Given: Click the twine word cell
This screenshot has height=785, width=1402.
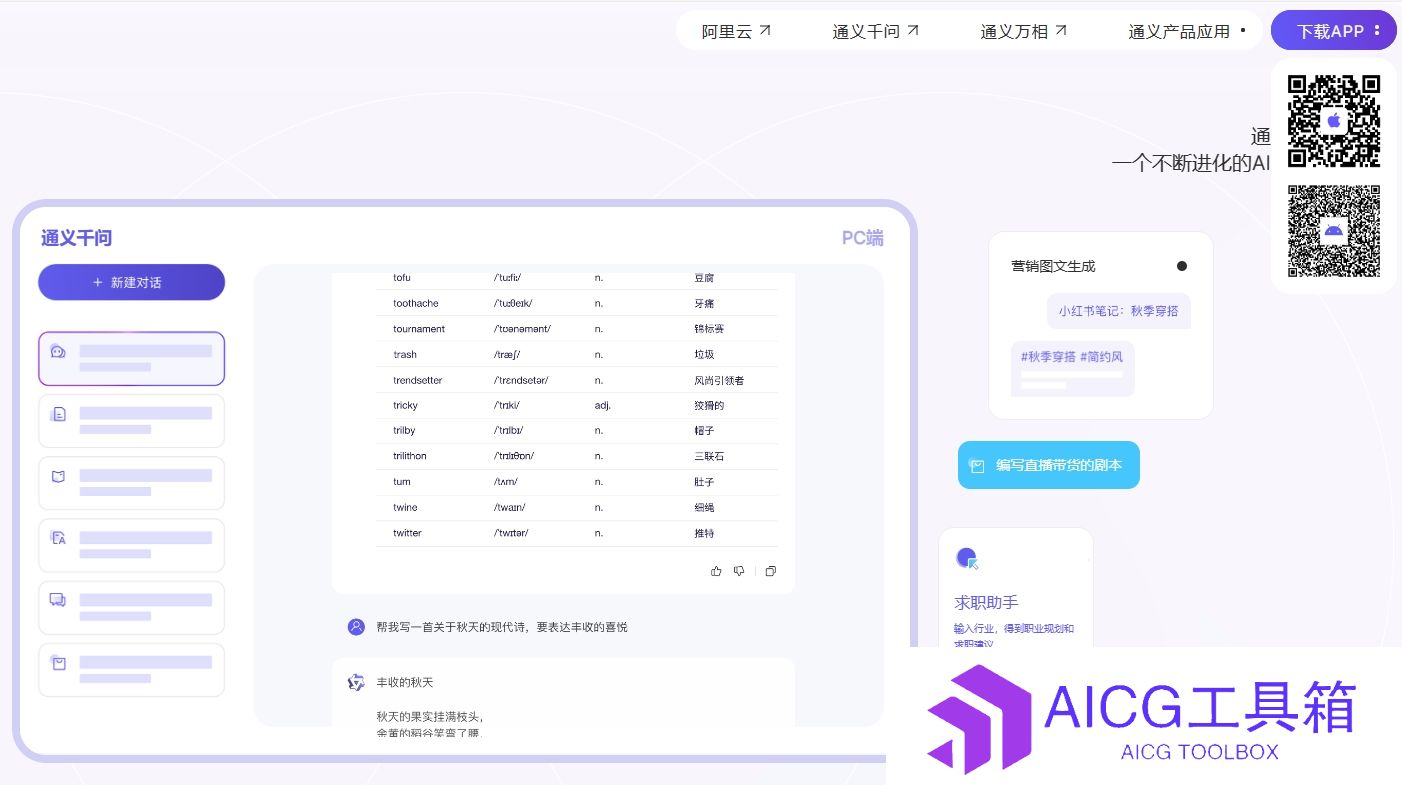Looking at the screenshot, I should [x=405, y=507].
